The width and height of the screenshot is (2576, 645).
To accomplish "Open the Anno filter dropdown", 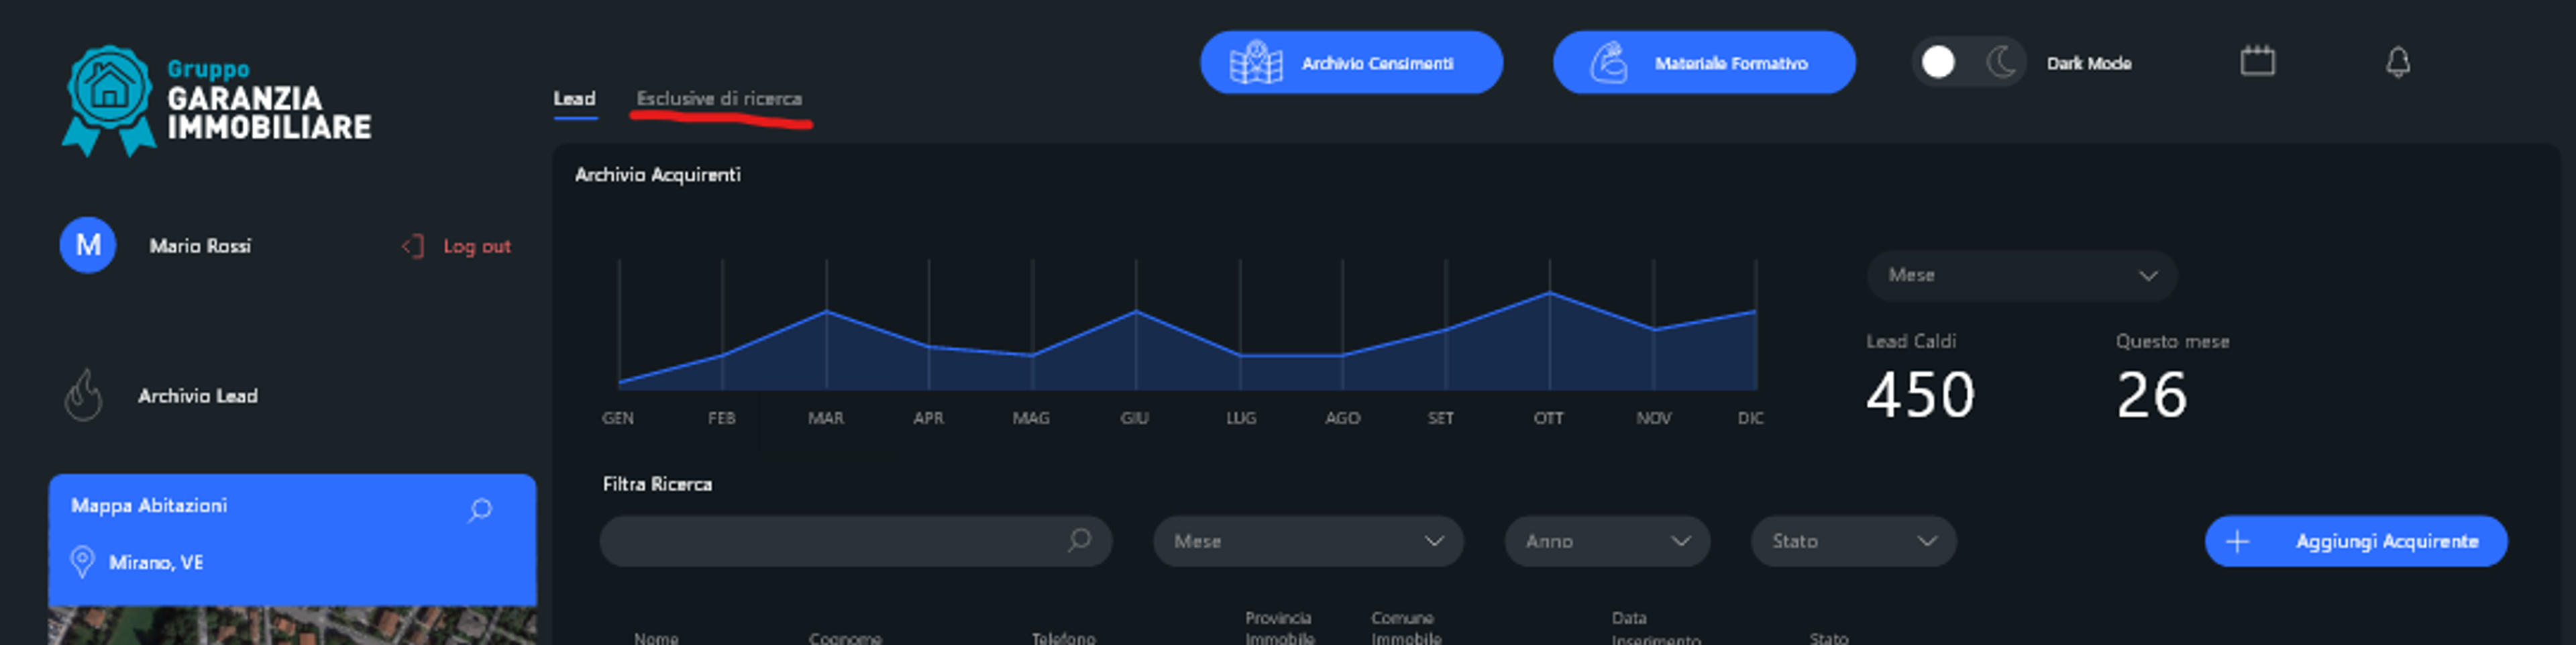I will (x=1607, y=541).
